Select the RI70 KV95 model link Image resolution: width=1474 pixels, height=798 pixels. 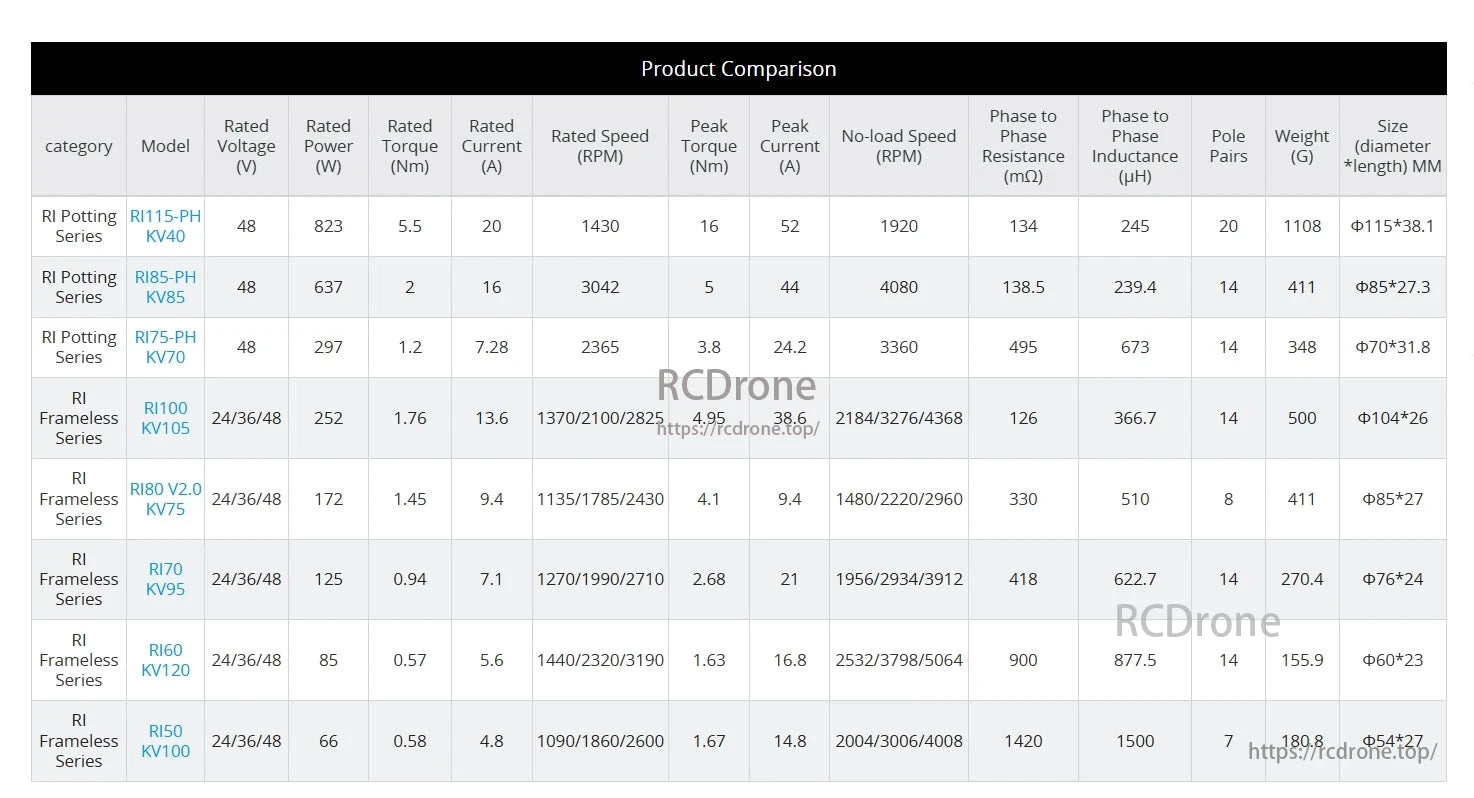click(165, 579)
